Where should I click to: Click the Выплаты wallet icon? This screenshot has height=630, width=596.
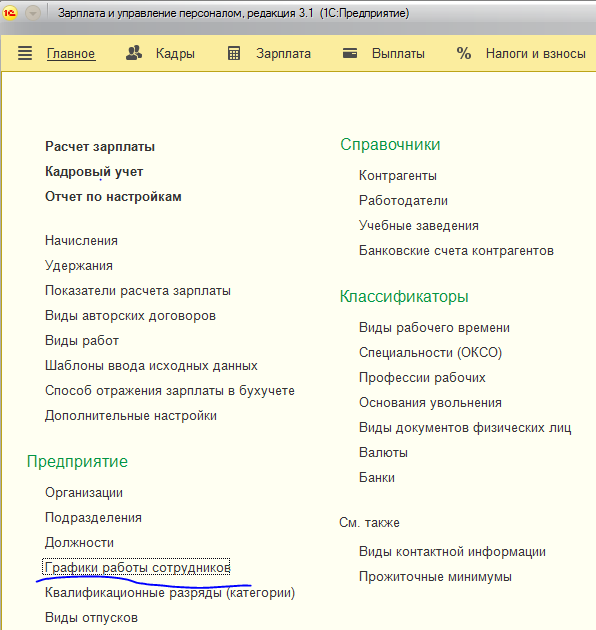coord(350,53)
